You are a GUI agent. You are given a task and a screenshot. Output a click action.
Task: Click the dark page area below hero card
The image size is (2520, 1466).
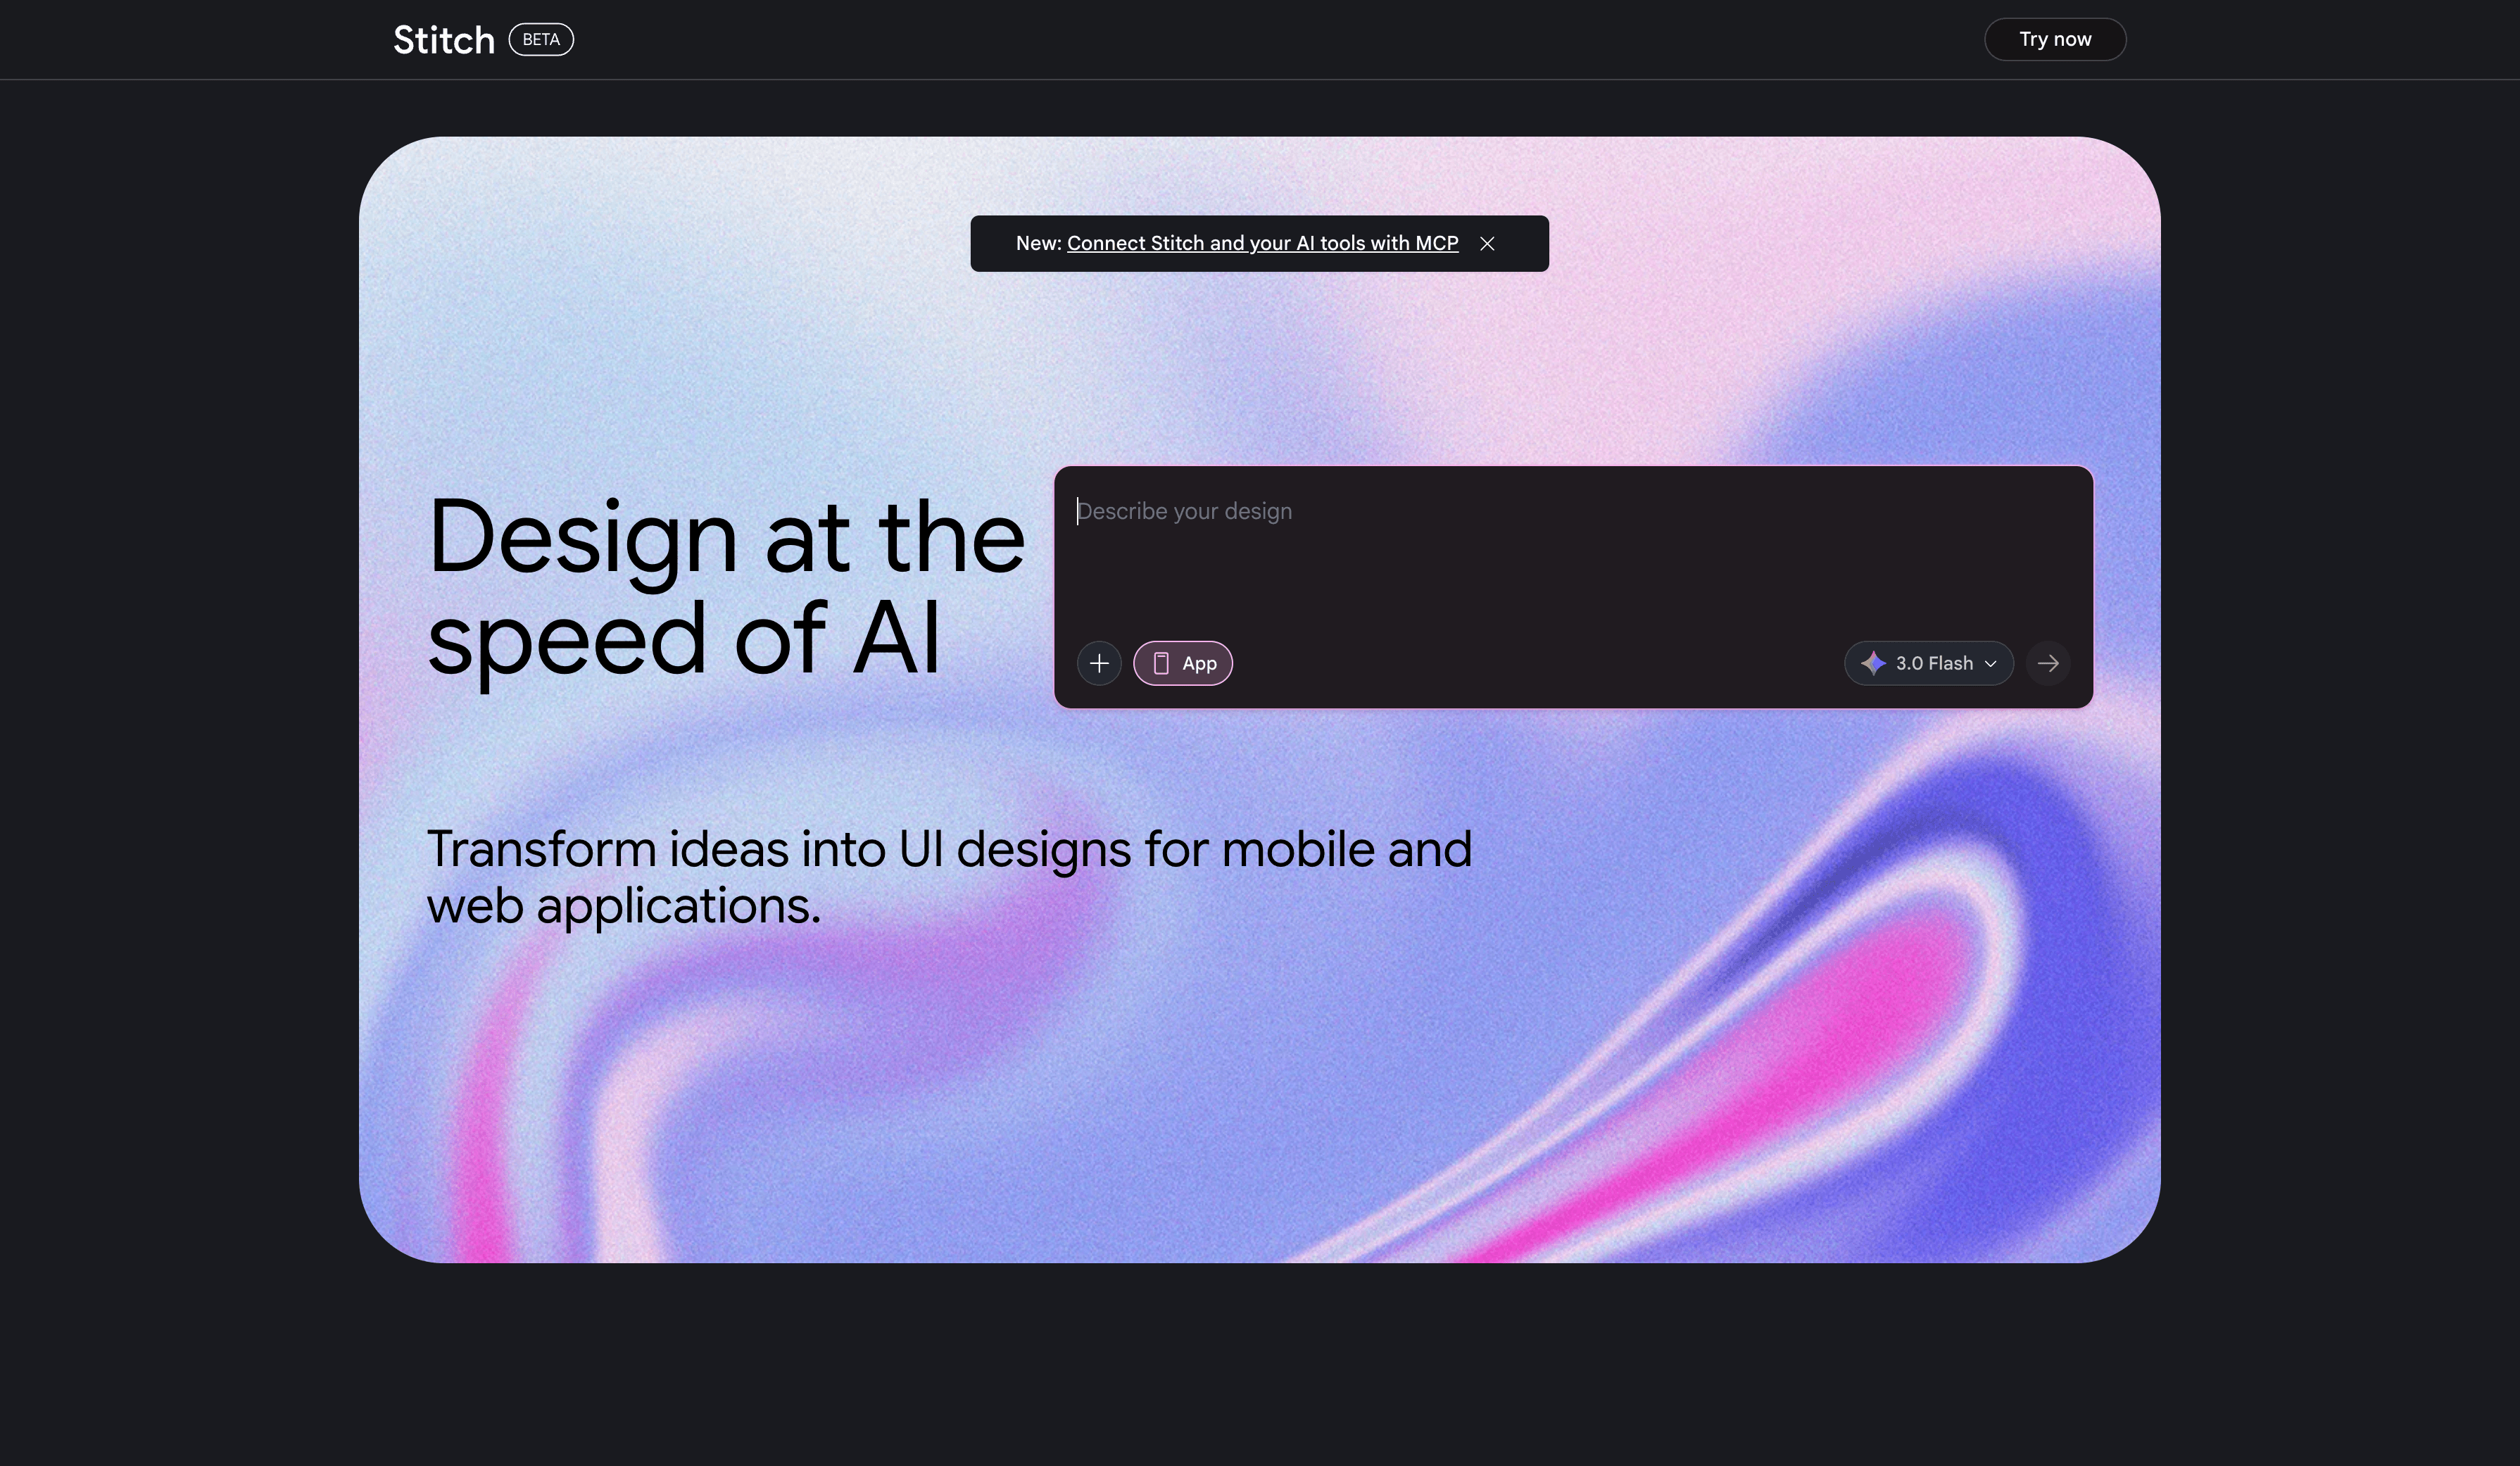tap(1260, 1370)
